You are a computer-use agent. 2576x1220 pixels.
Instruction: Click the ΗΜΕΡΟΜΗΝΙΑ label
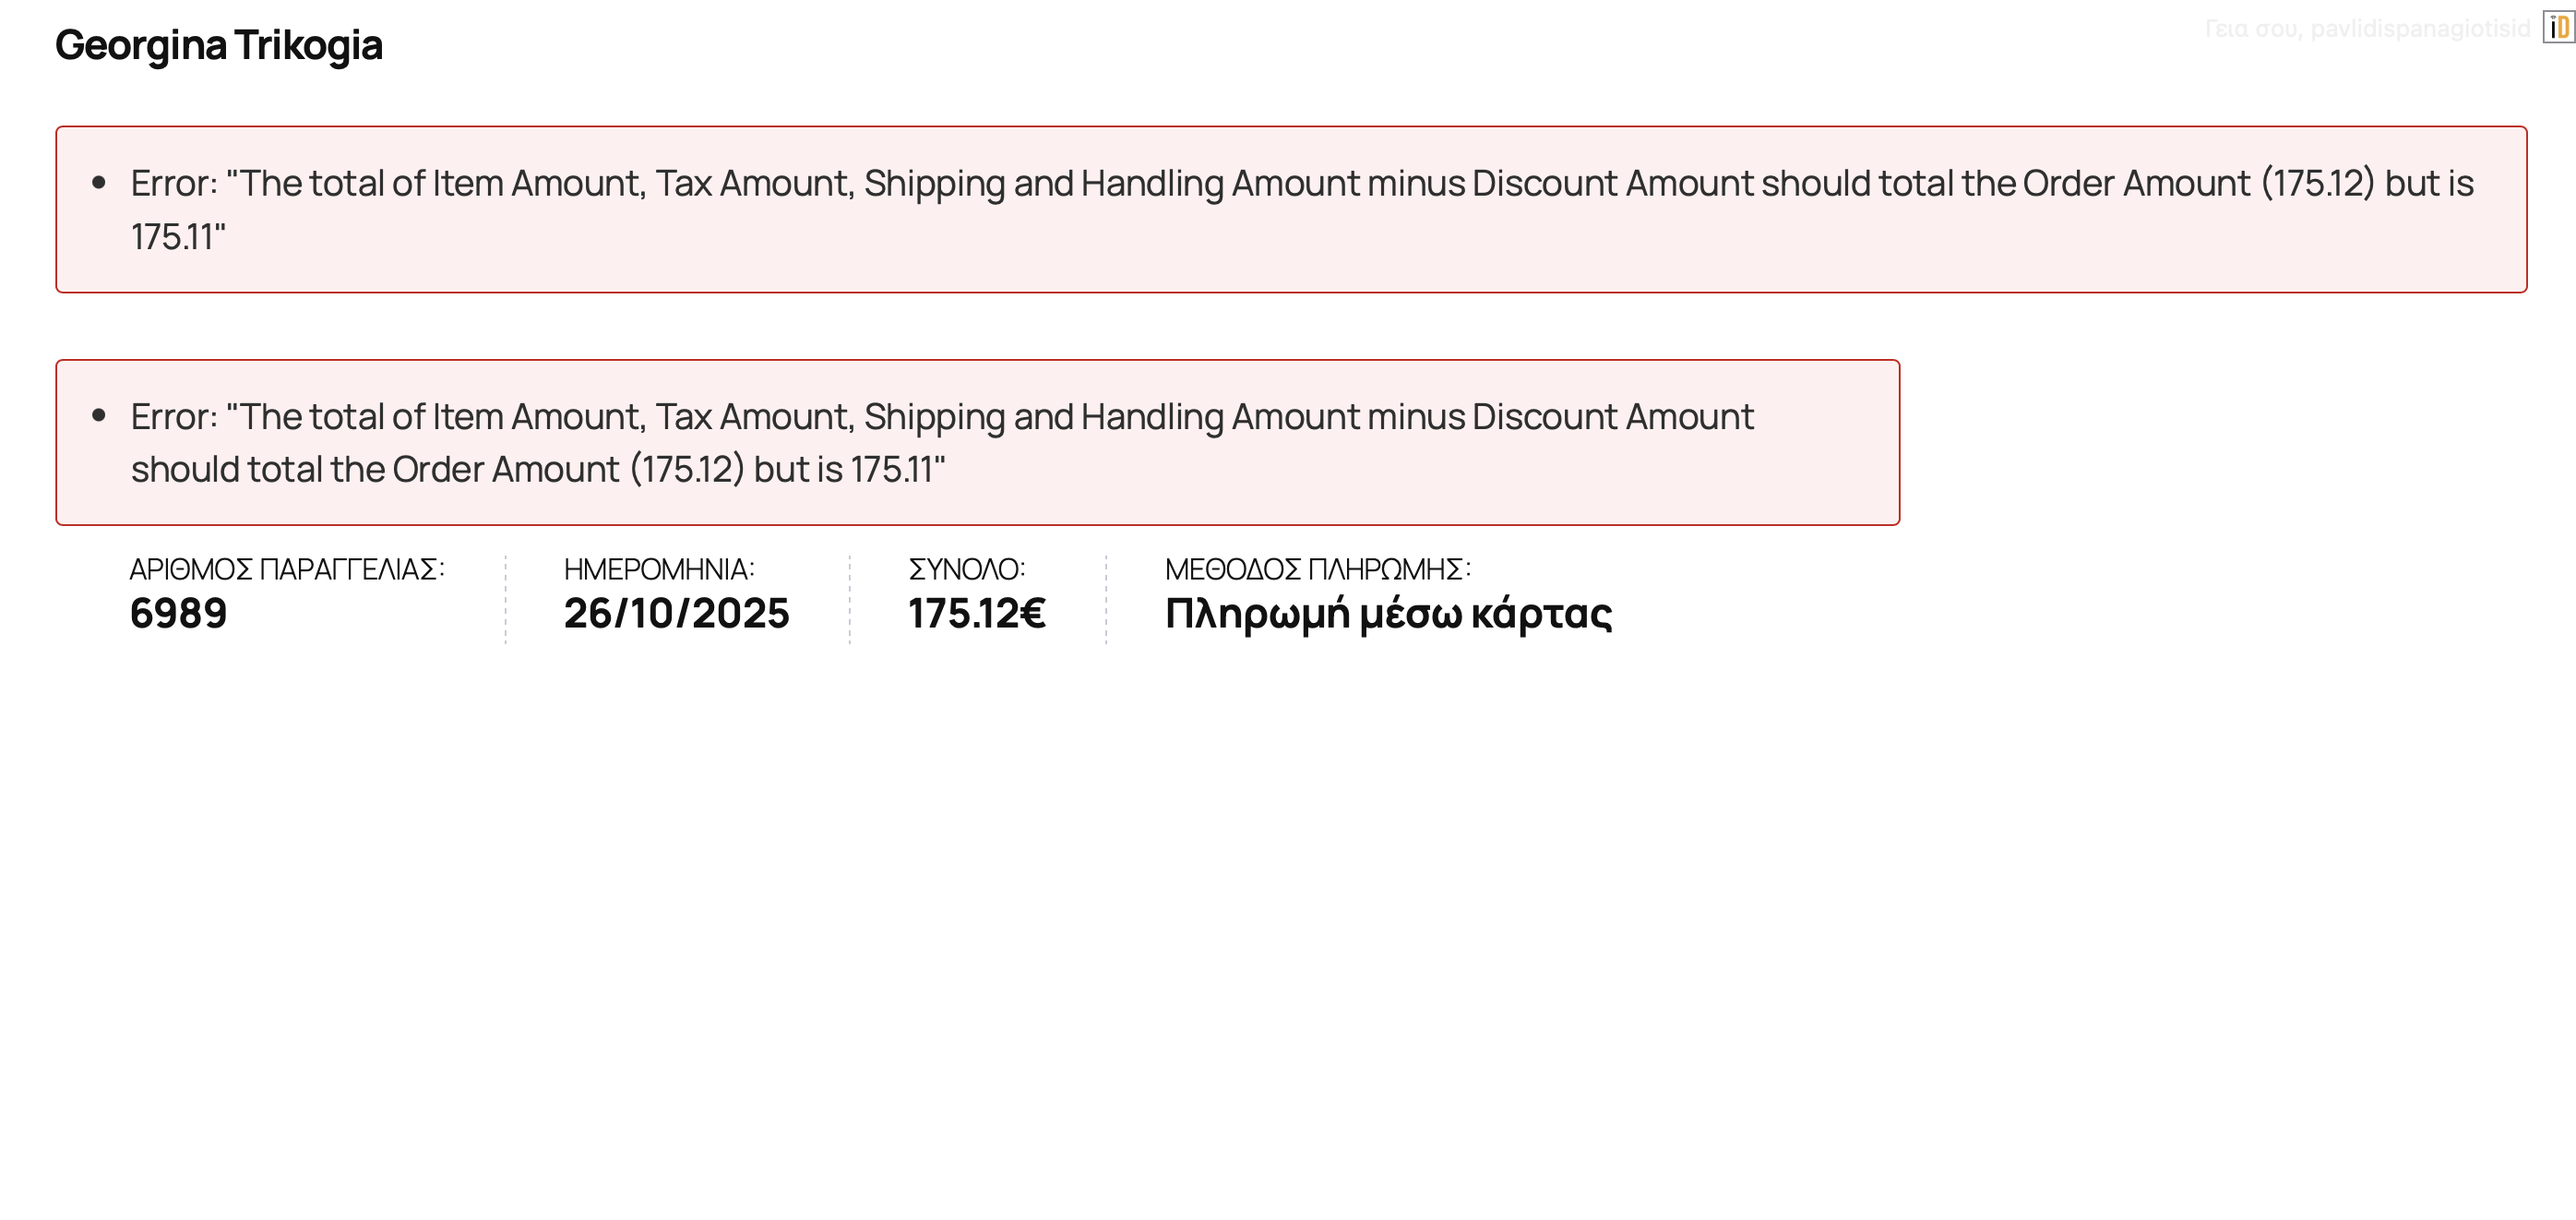click(x=659, y=570)
